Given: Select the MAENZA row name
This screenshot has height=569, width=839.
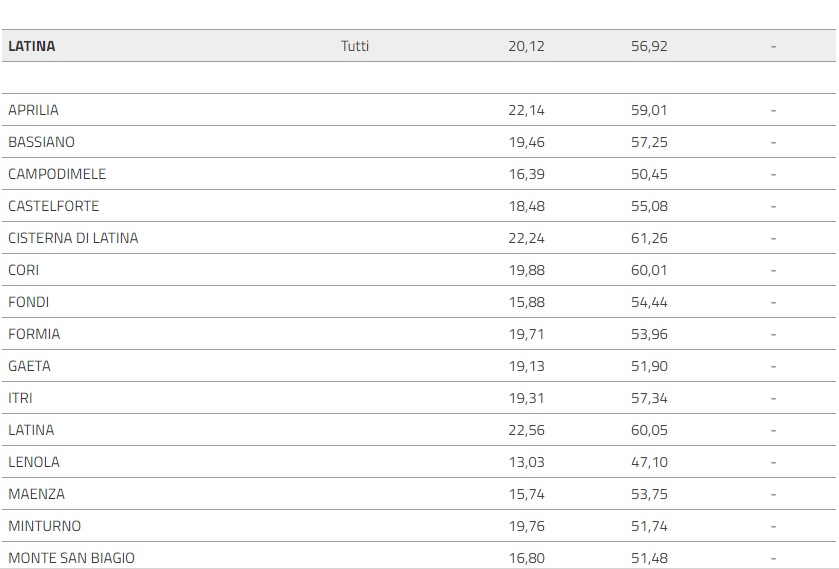Looking at the screenshot, I should 36,494.
